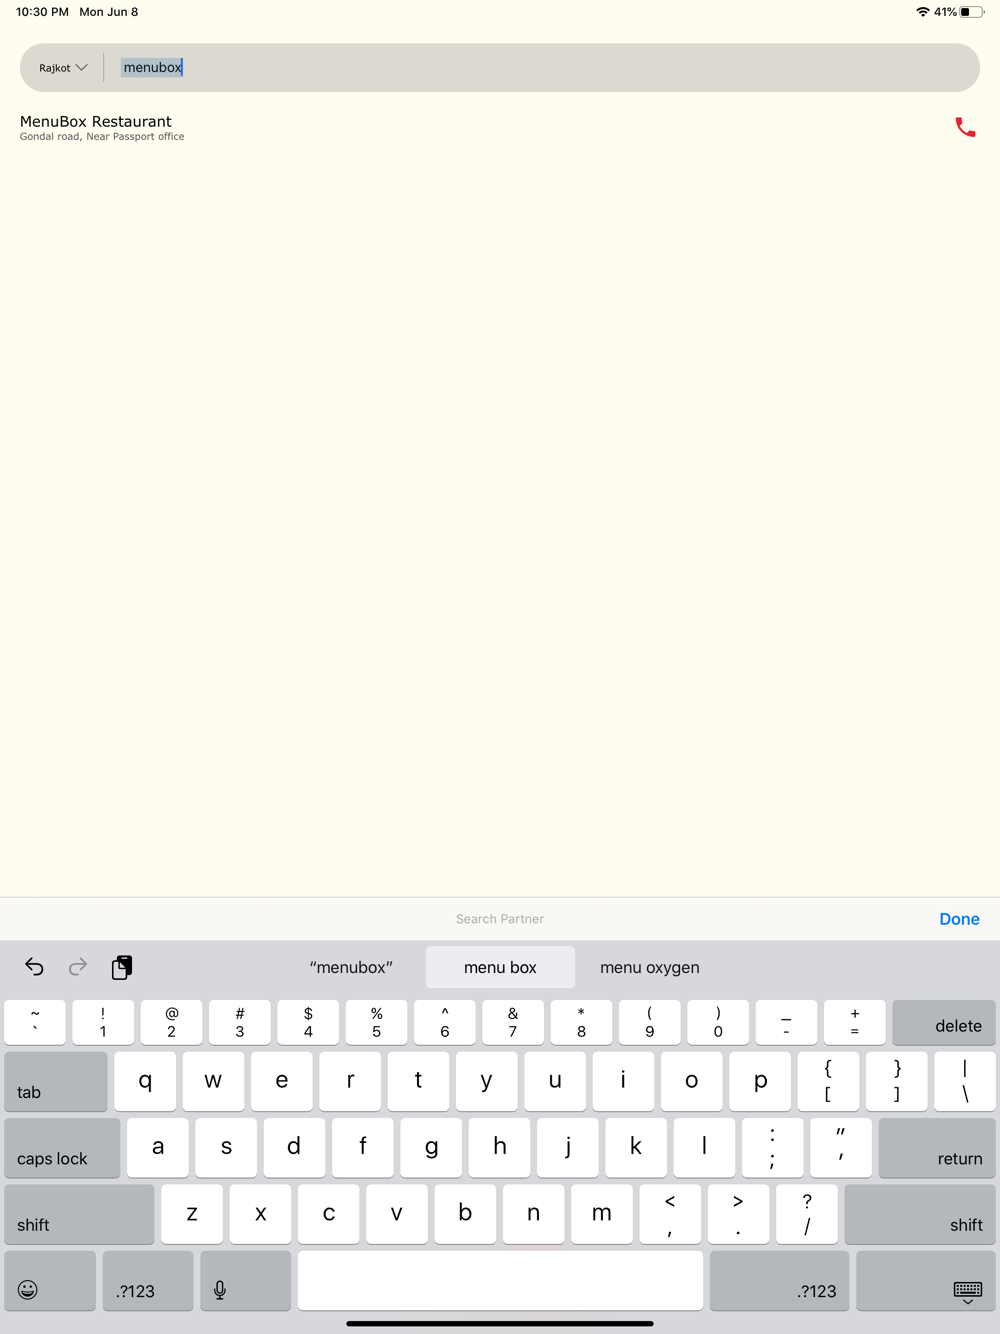The height and width of the screenshot is (1334, 1000).
Task: Tap the redo arrow on keyboard toolbar
Action: [x=78, y=967]
